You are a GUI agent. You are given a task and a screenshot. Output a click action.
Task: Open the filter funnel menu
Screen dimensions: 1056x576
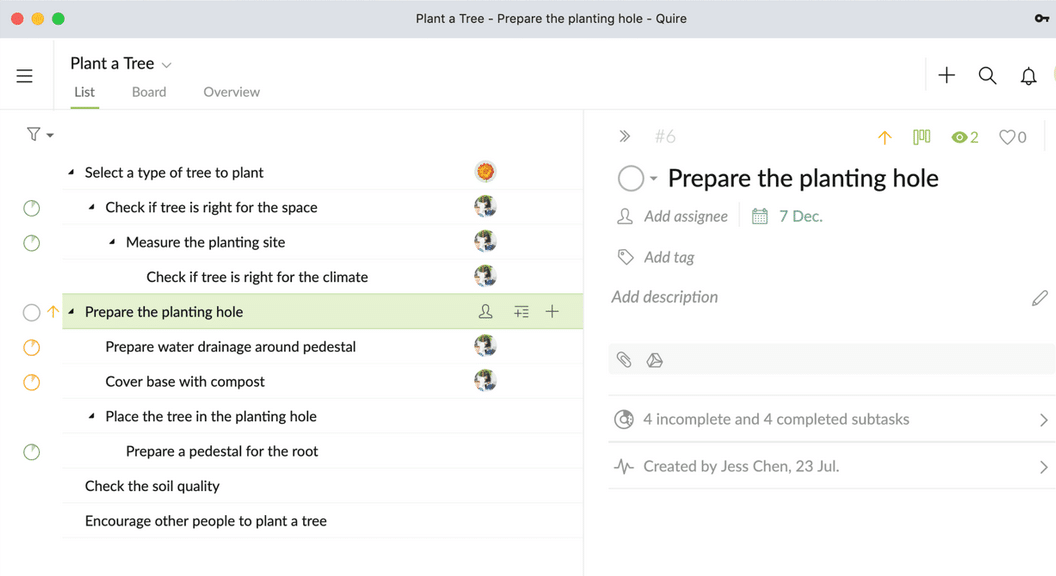39,135
